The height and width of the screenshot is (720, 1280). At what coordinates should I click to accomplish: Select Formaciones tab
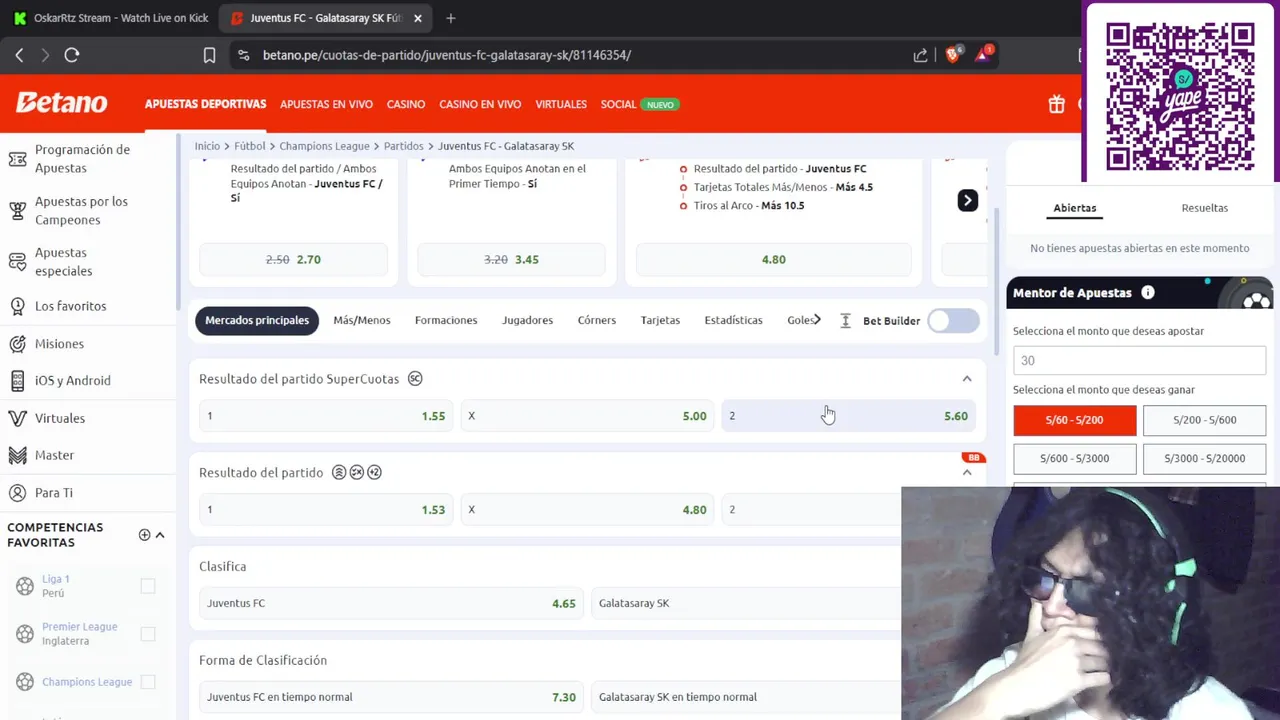[x=446, y=320]
